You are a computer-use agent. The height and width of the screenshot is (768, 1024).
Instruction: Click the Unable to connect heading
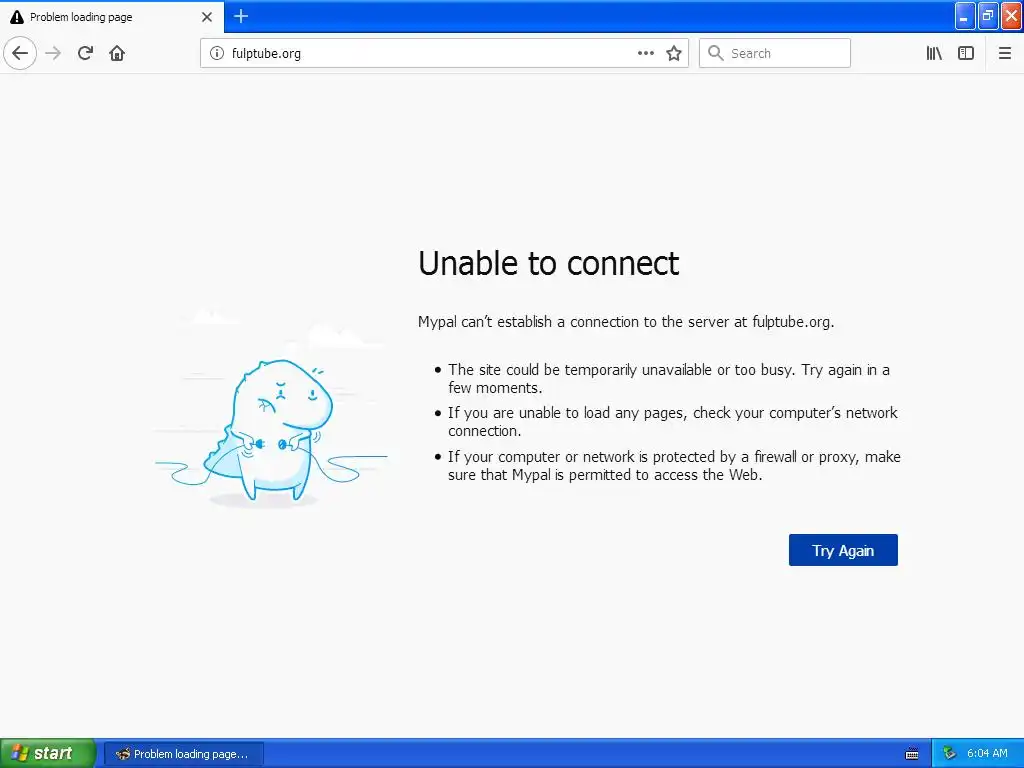(549, 263)
